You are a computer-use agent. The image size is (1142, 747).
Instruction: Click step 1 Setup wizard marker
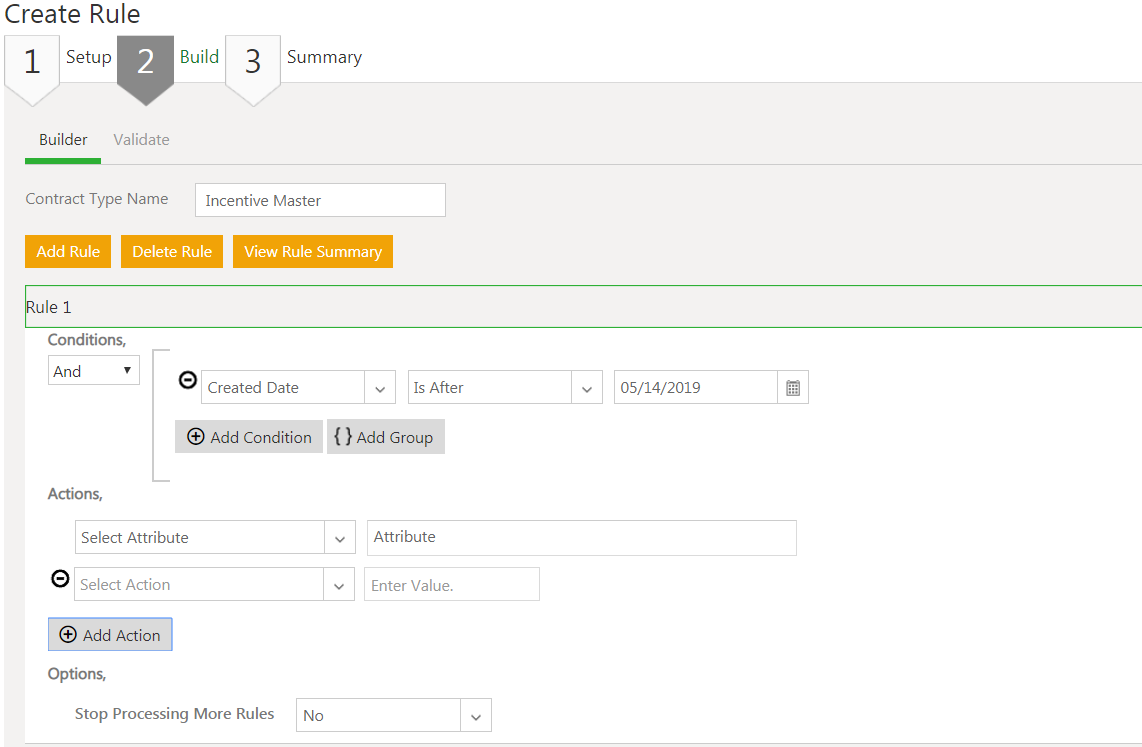pos(32,64)
